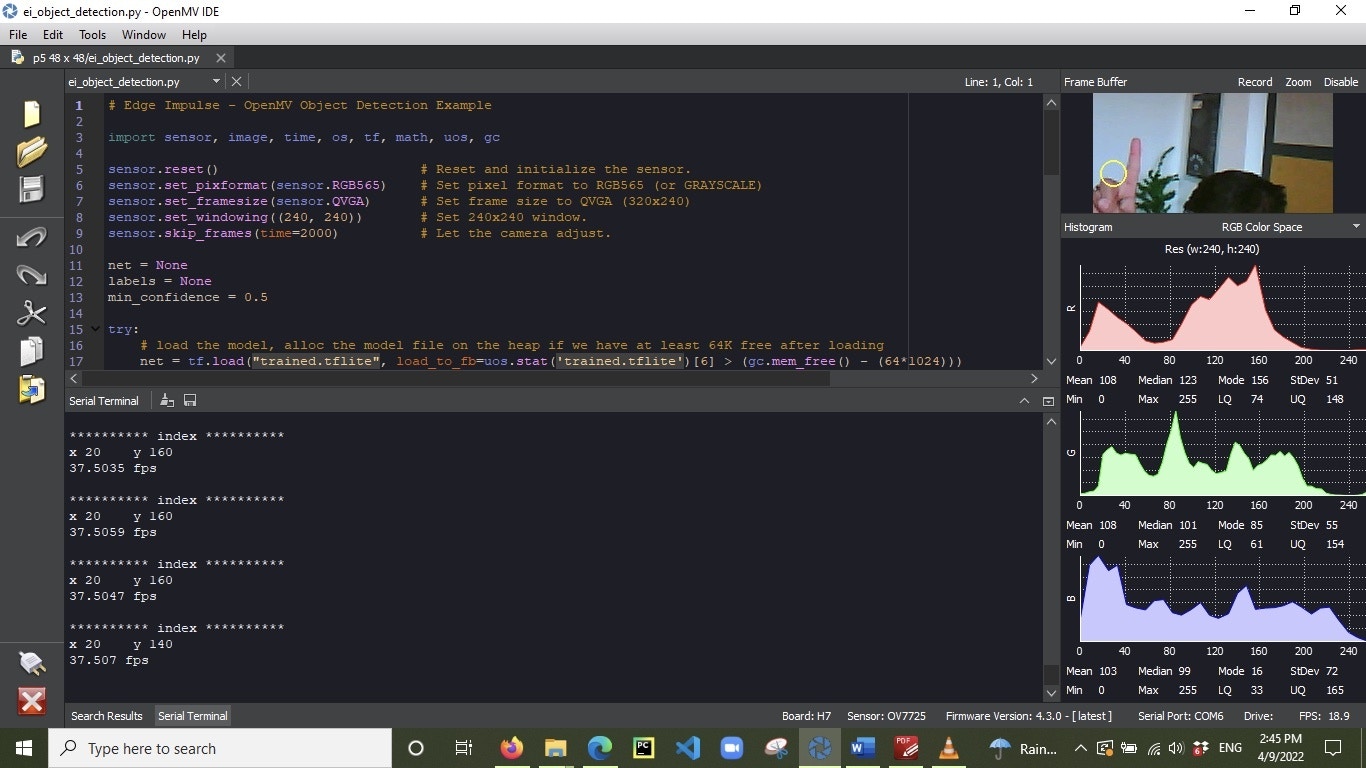Click the Firmware Version 4.3.0 latest link
The image size is (1366, 768).
(1029, 716)
